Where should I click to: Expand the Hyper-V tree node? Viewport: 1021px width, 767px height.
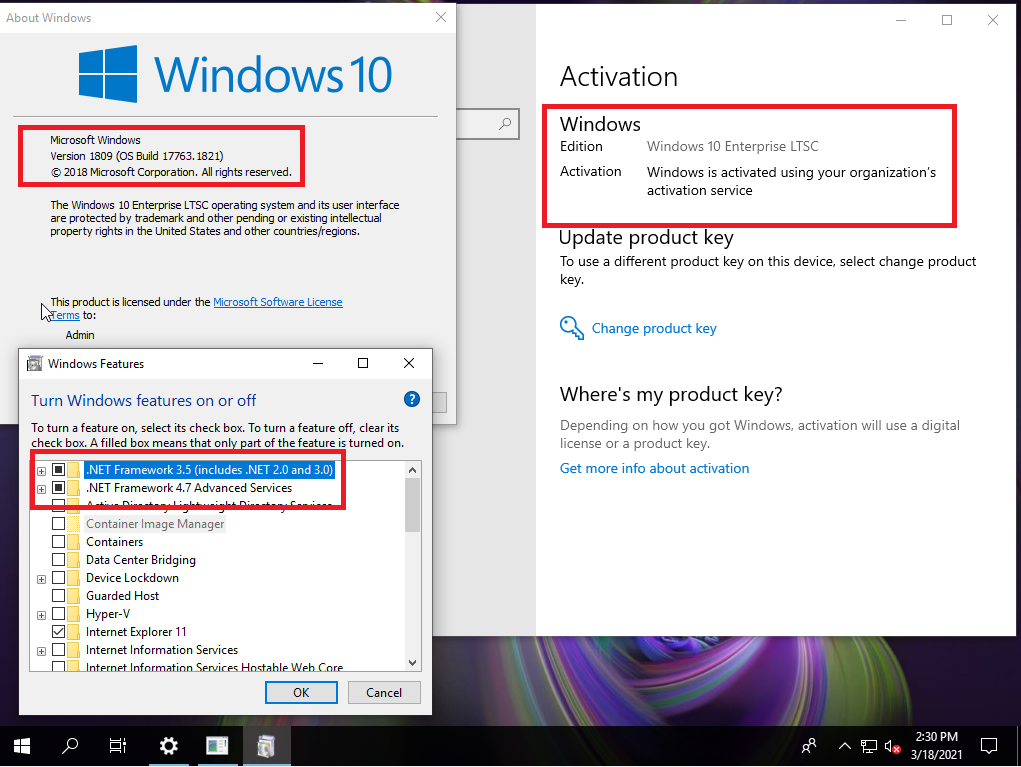click(x=42, y=615)
